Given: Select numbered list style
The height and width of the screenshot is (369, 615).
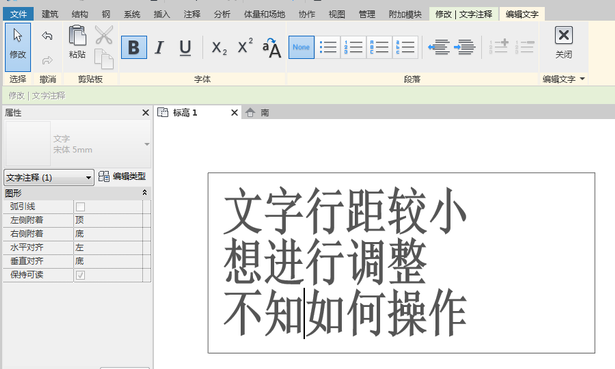Looking at the screenshot, I should [353, 47].
